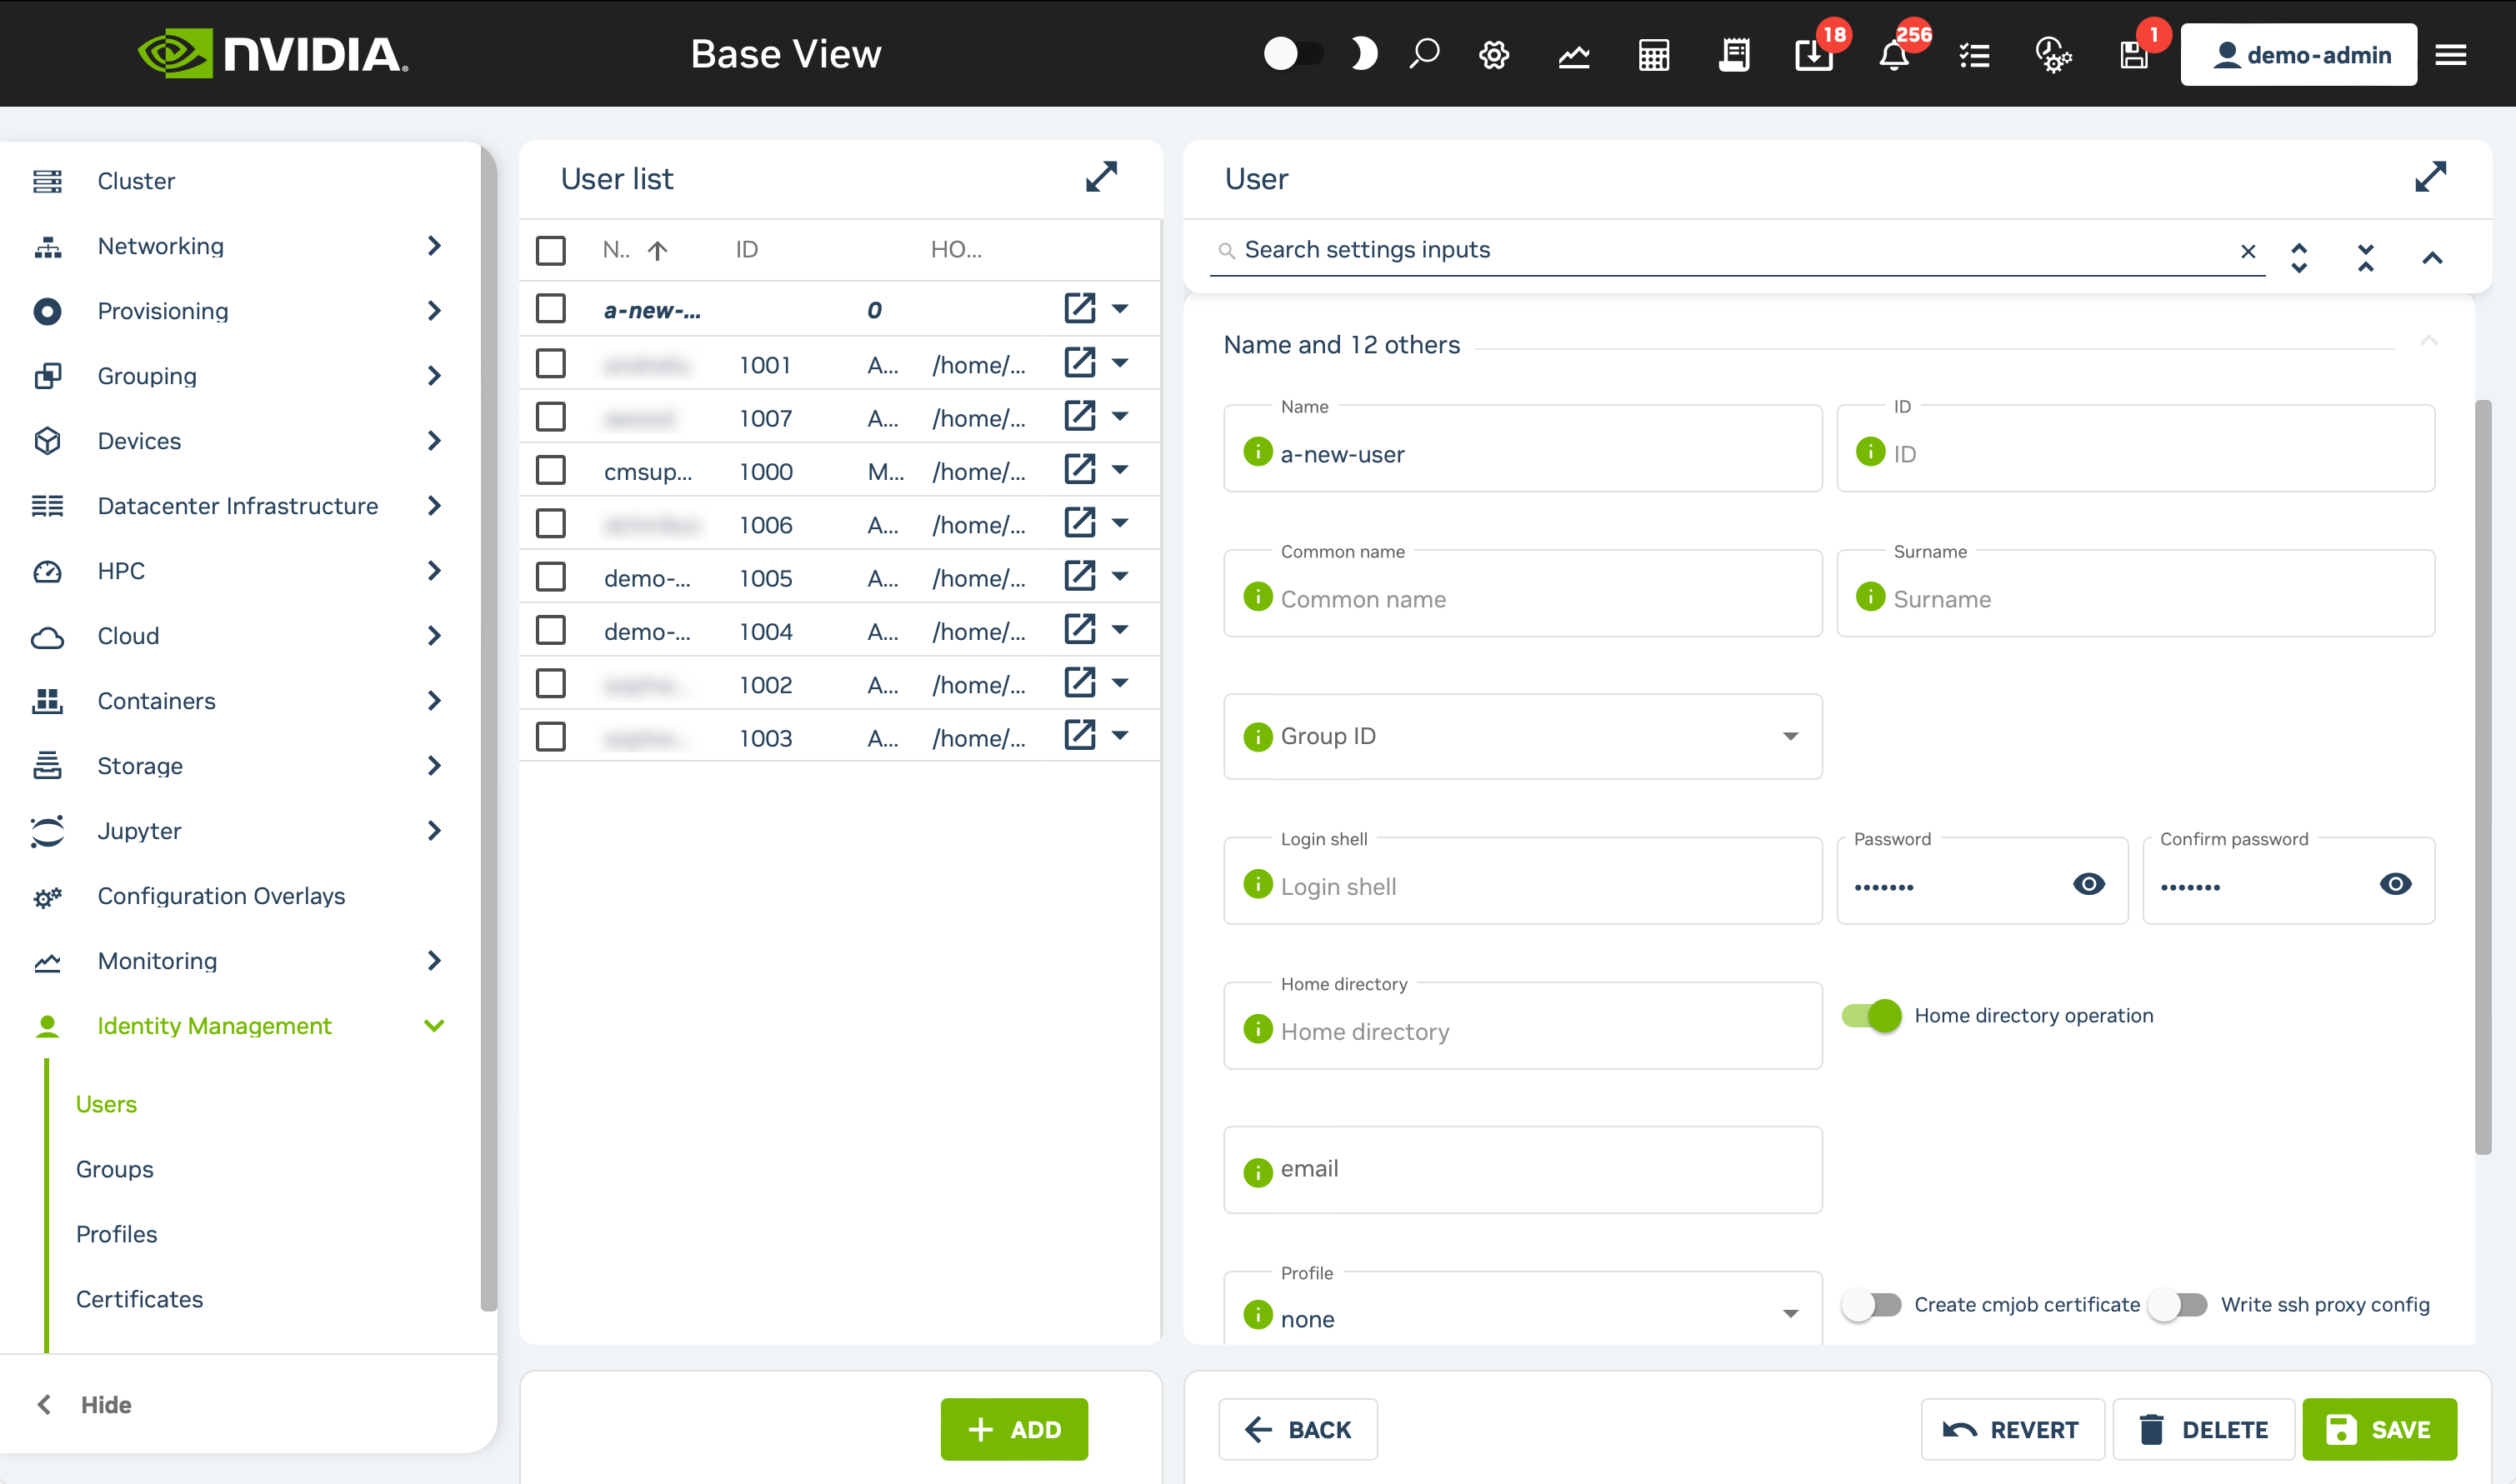Open the search magnifier in top bar
The height and width of the screenshot is (1484, 2516).
coord(1424,54)
